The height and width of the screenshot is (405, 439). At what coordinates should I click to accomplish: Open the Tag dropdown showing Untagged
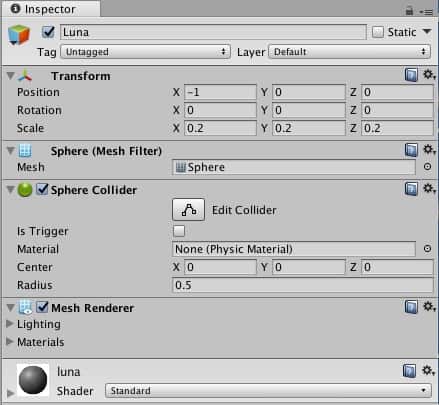(145, 52)
